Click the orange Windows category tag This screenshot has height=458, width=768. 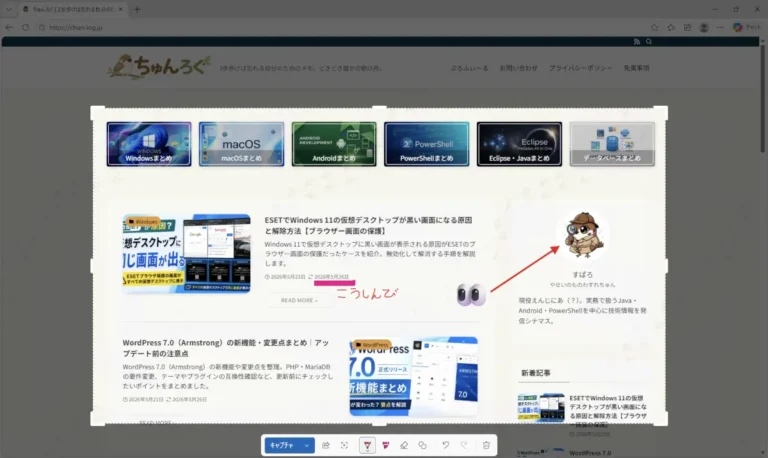[x=143, y=222]
